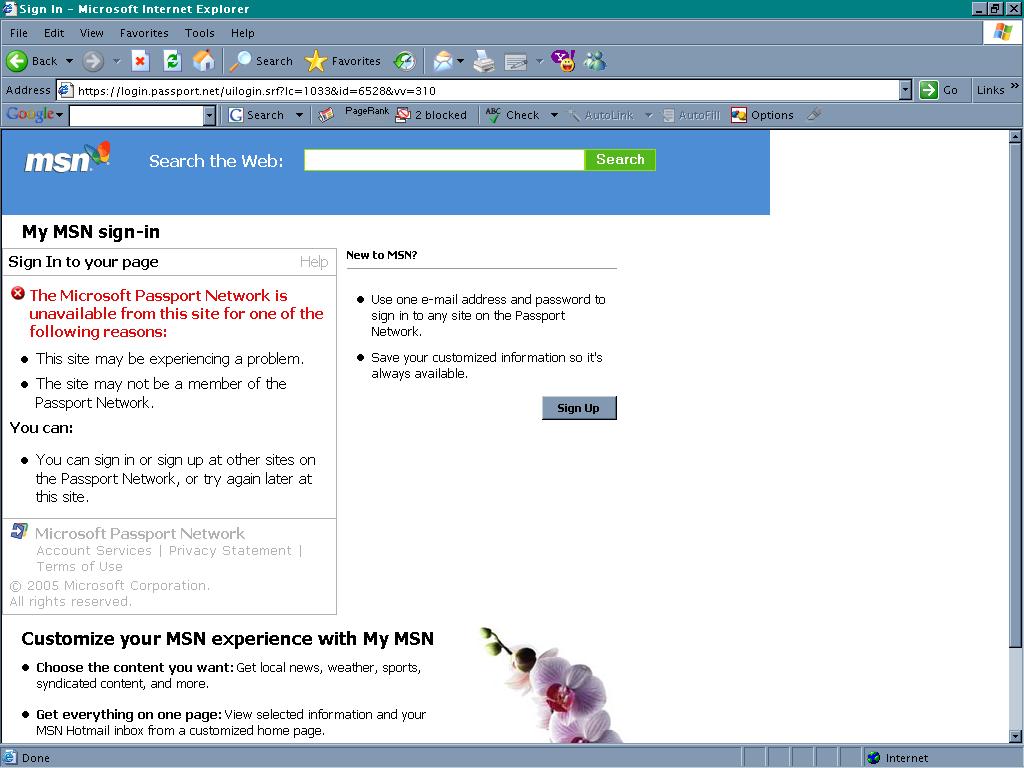
Task: Open Terms of Use link
Action: click(x=80, y=566)
